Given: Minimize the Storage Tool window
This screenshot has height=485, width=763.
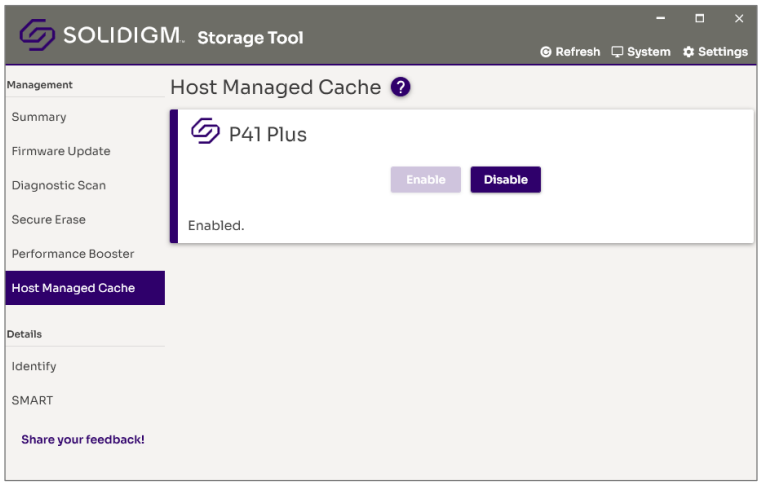Looking at the screenshot, I should (x=660, y=18).
